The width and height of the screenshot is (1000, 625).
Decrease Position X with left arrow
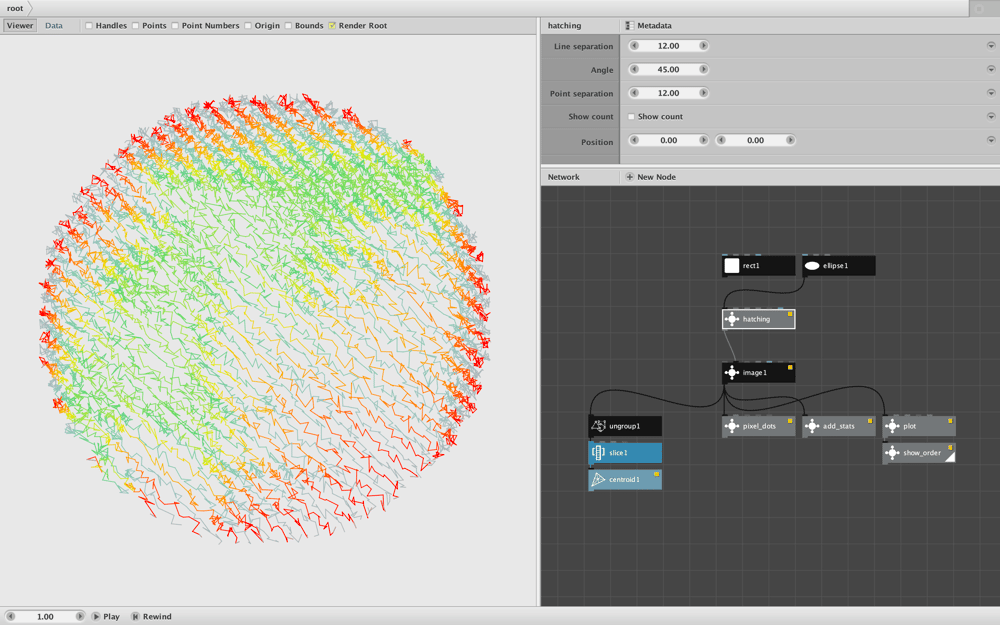coord(634,140)
